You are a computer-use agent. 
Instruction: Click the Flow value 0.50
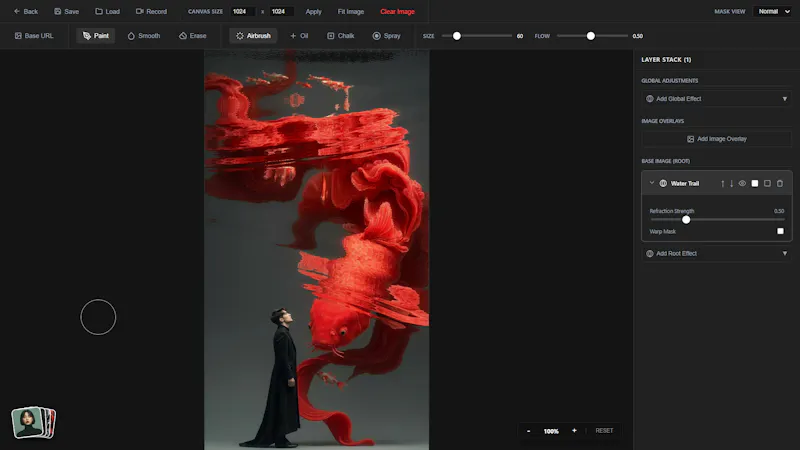coord(637,36)
